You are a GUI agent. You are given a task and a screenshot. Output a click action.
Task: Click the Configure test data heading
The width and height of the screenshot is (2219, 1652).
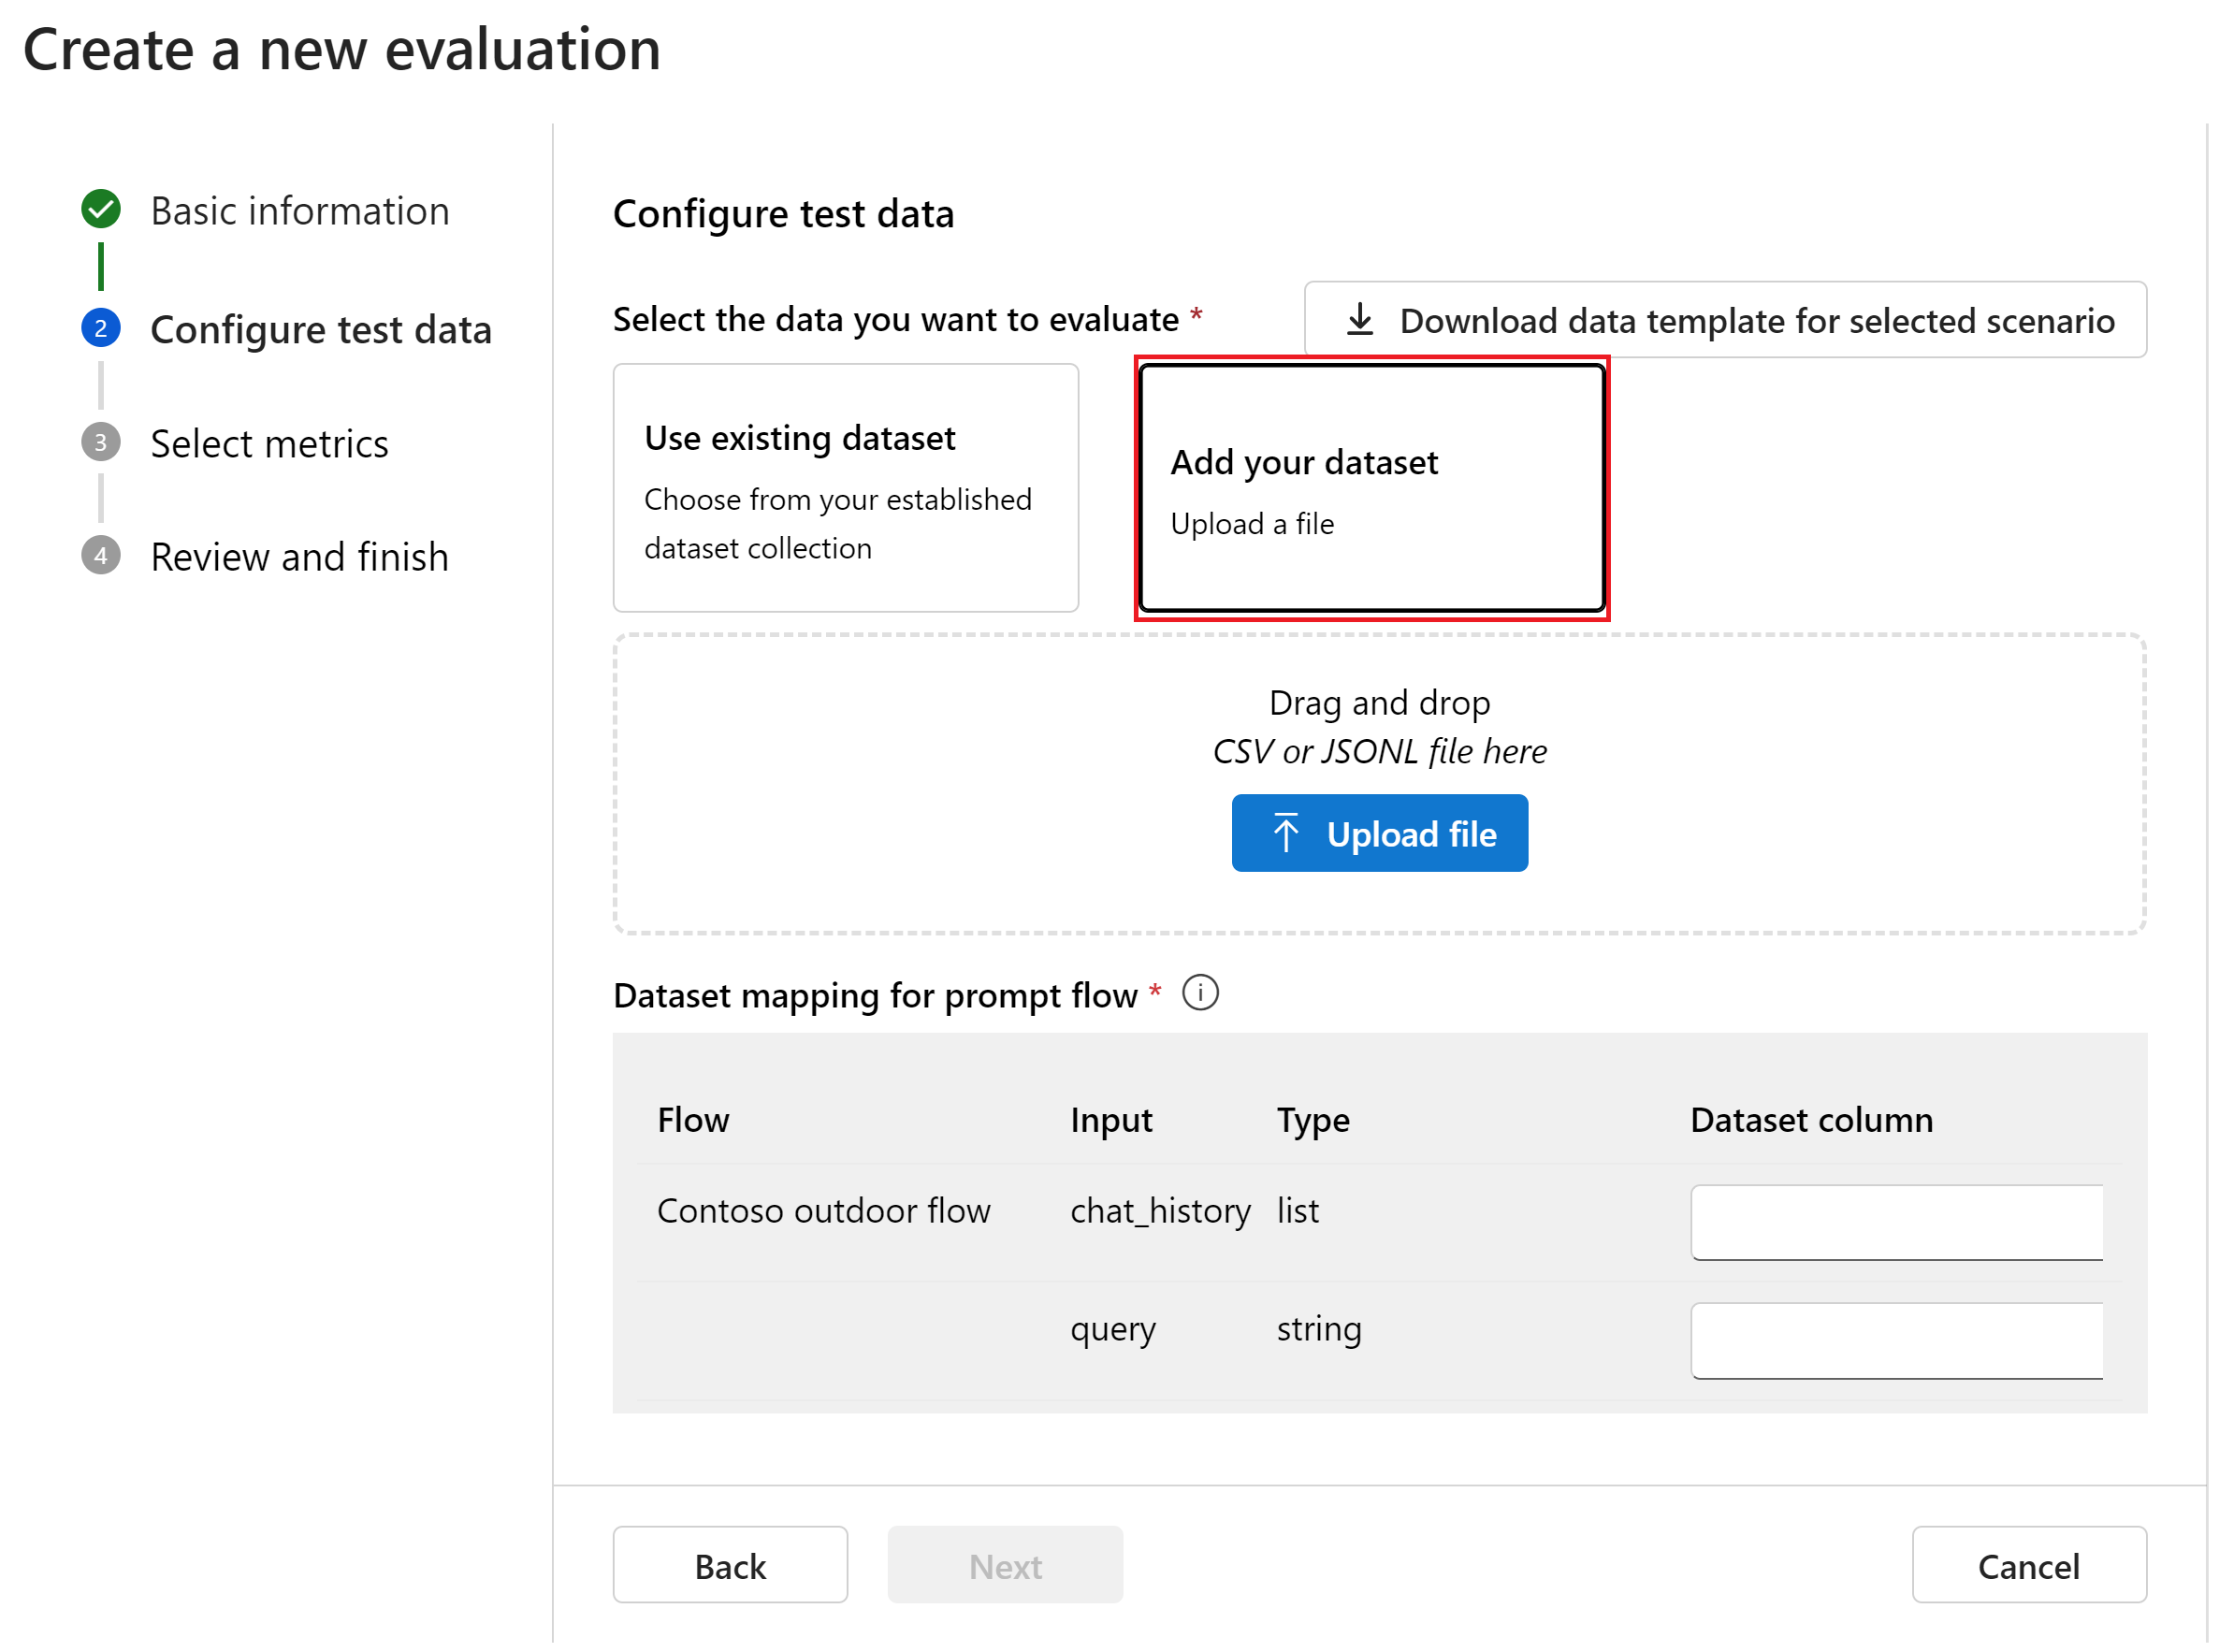click(x=783, y=214)
